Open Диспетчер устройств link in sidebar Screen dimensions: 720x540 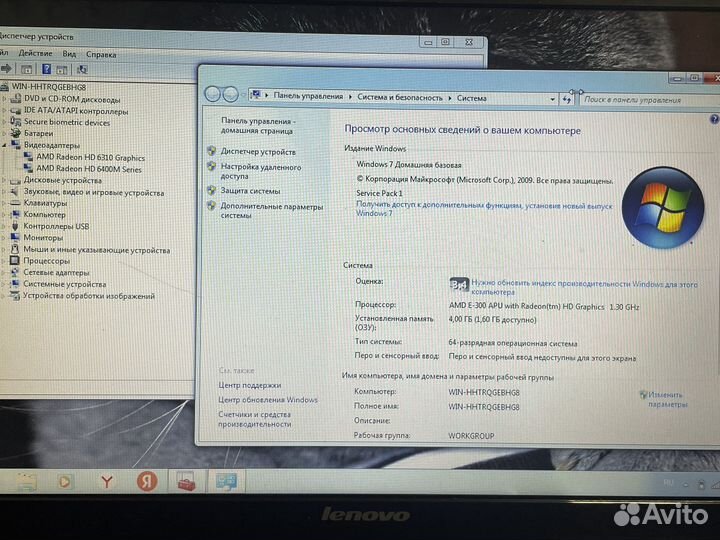click(x=258, y=152)
